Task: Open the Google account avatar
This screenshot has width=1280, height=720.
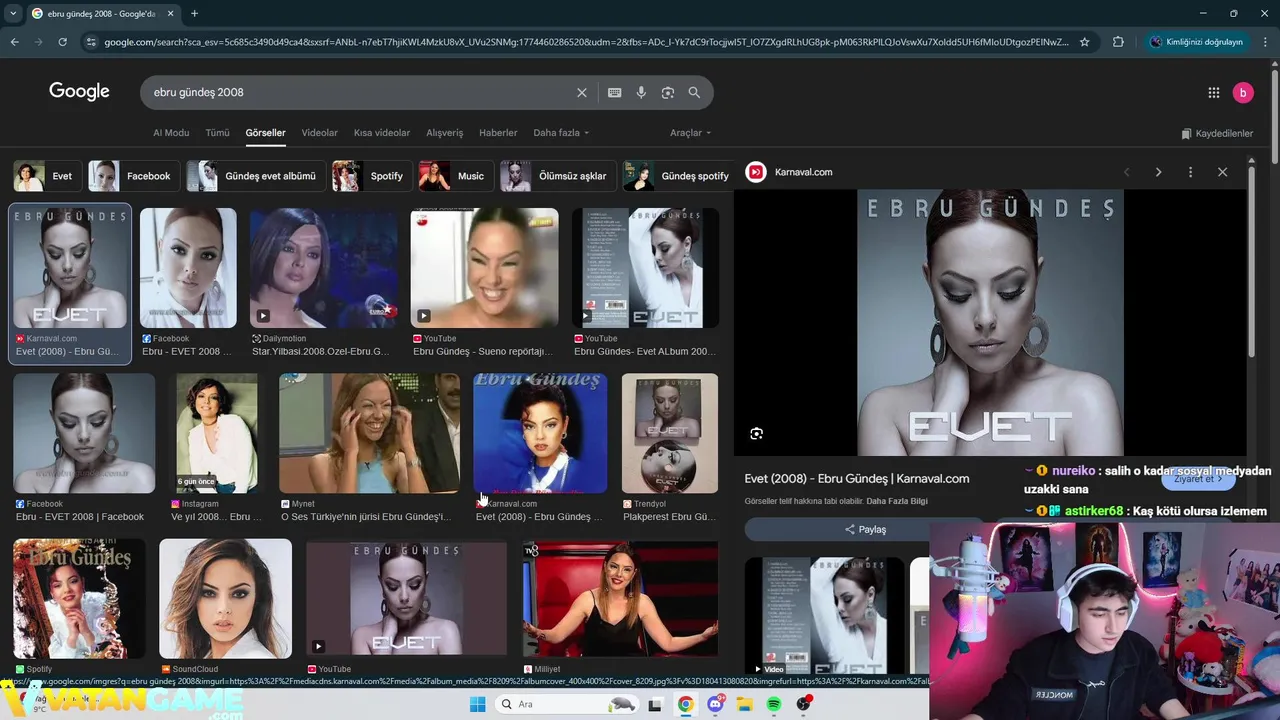Action: coord(1243,92)
